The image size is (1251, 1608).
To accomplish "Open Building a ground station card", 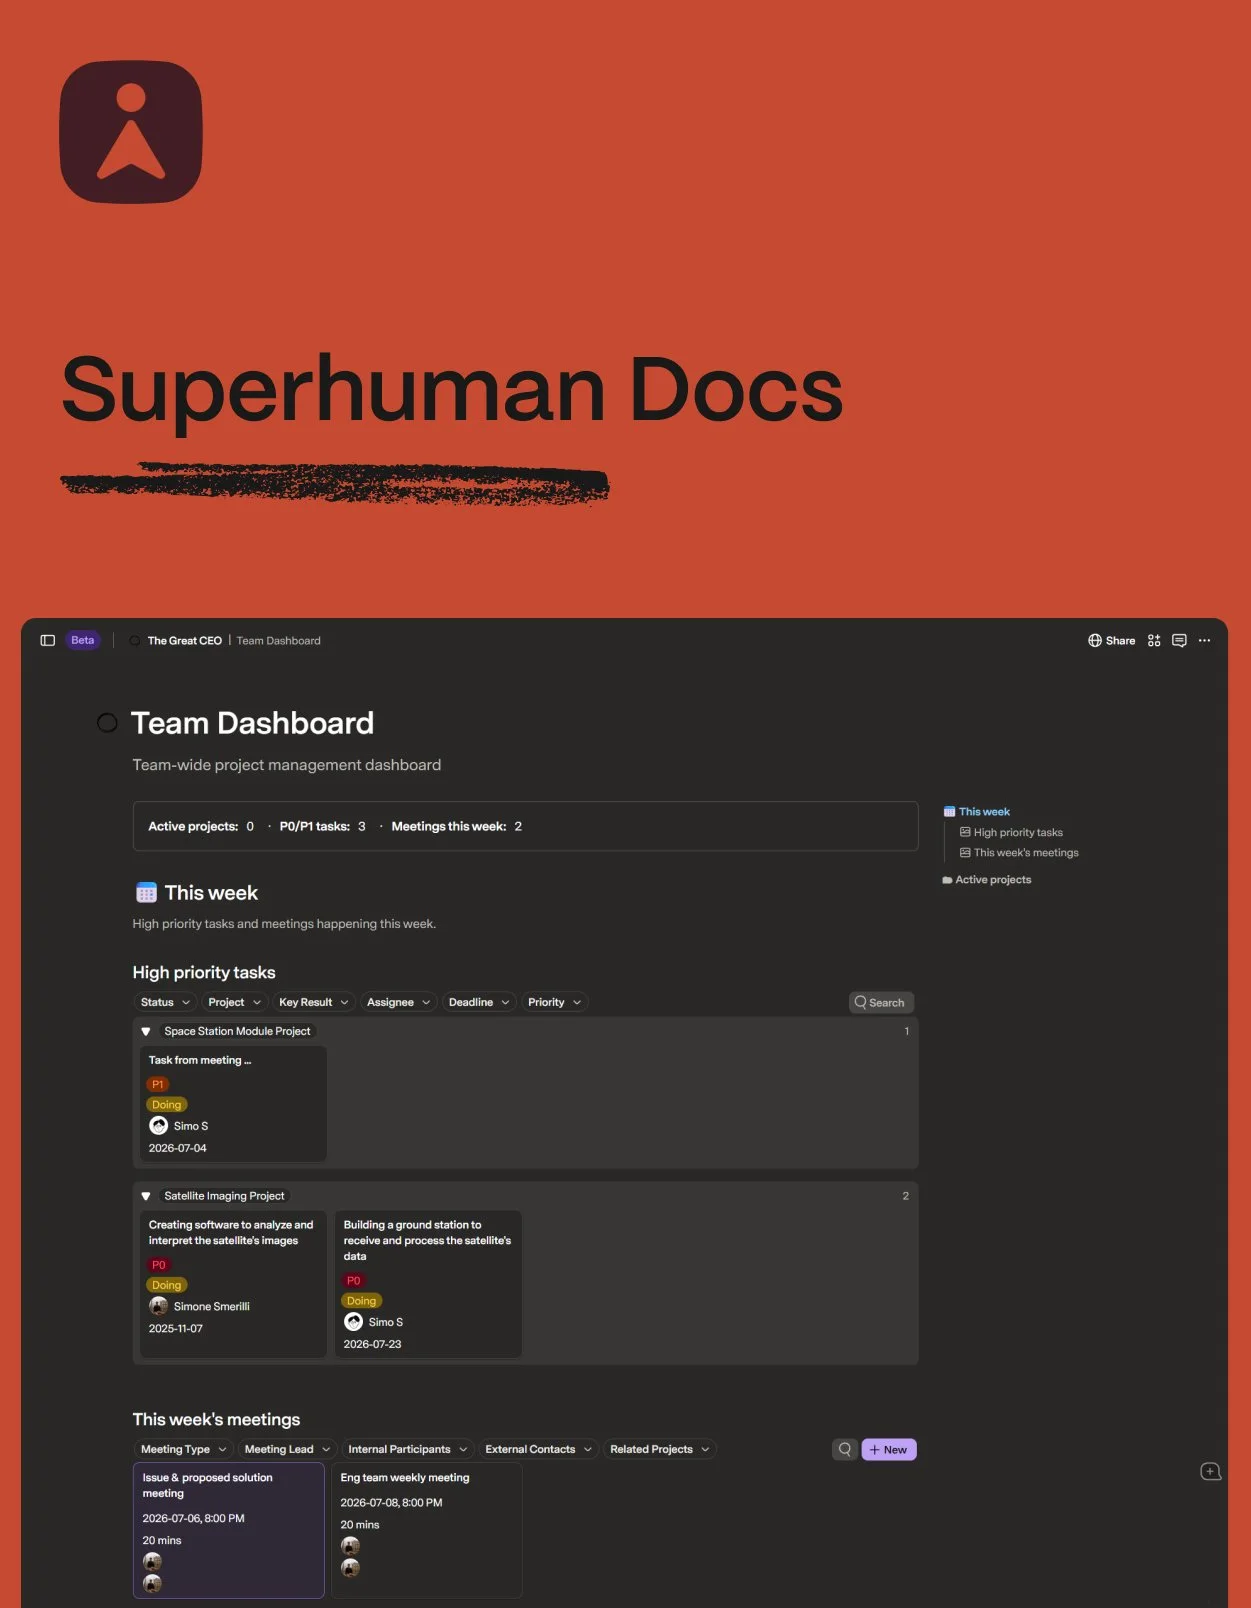I will point(428,1284).
